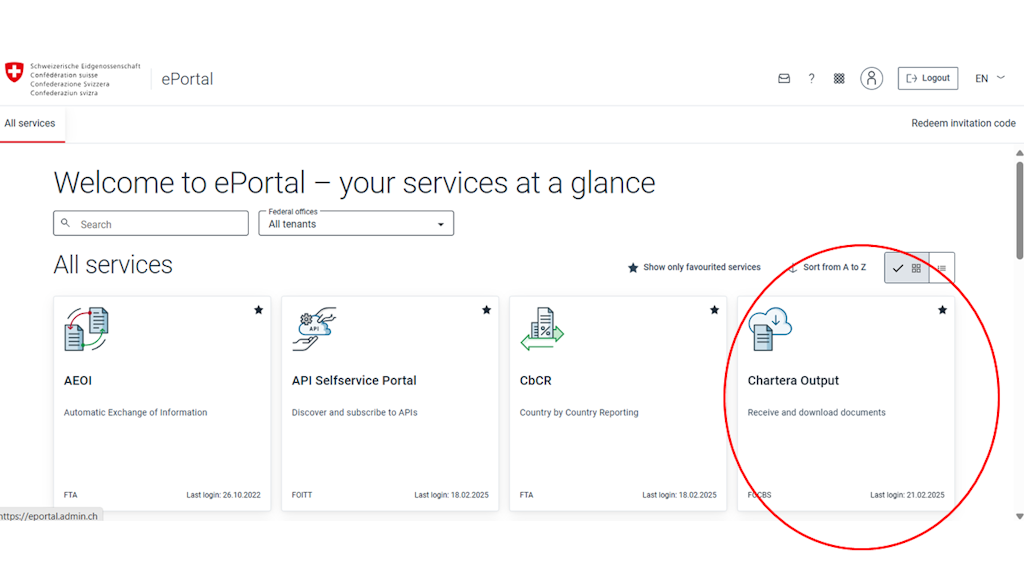
Task: Click the question mark help icon
Action: (811, 78)
